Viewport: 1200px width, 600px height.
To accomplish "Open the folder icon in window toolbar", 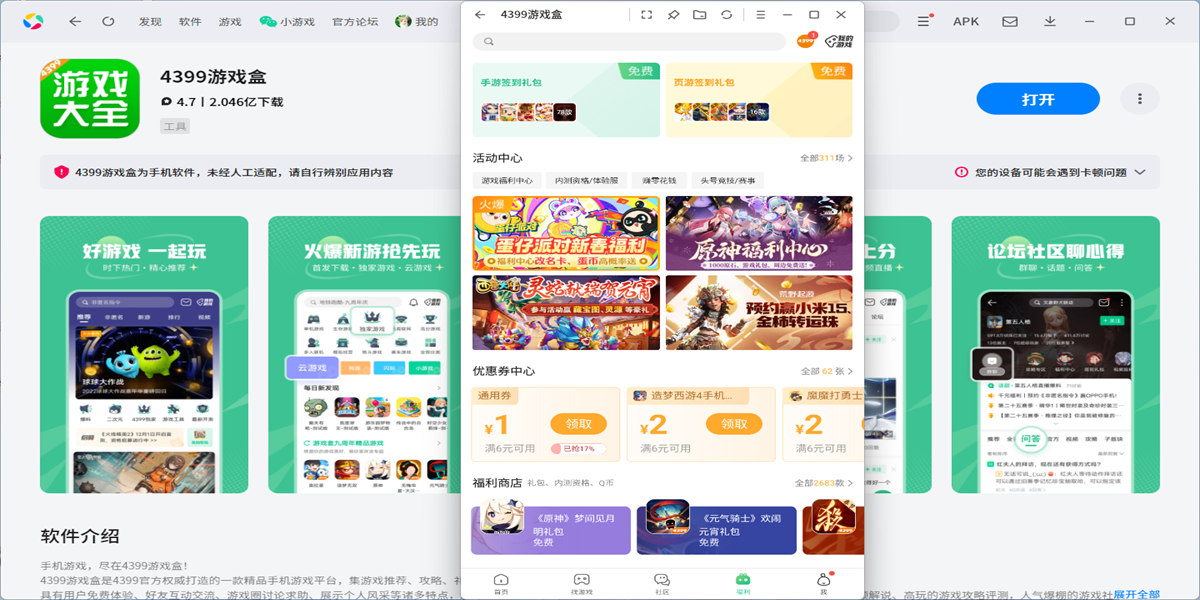I will (x=699, y=15).
